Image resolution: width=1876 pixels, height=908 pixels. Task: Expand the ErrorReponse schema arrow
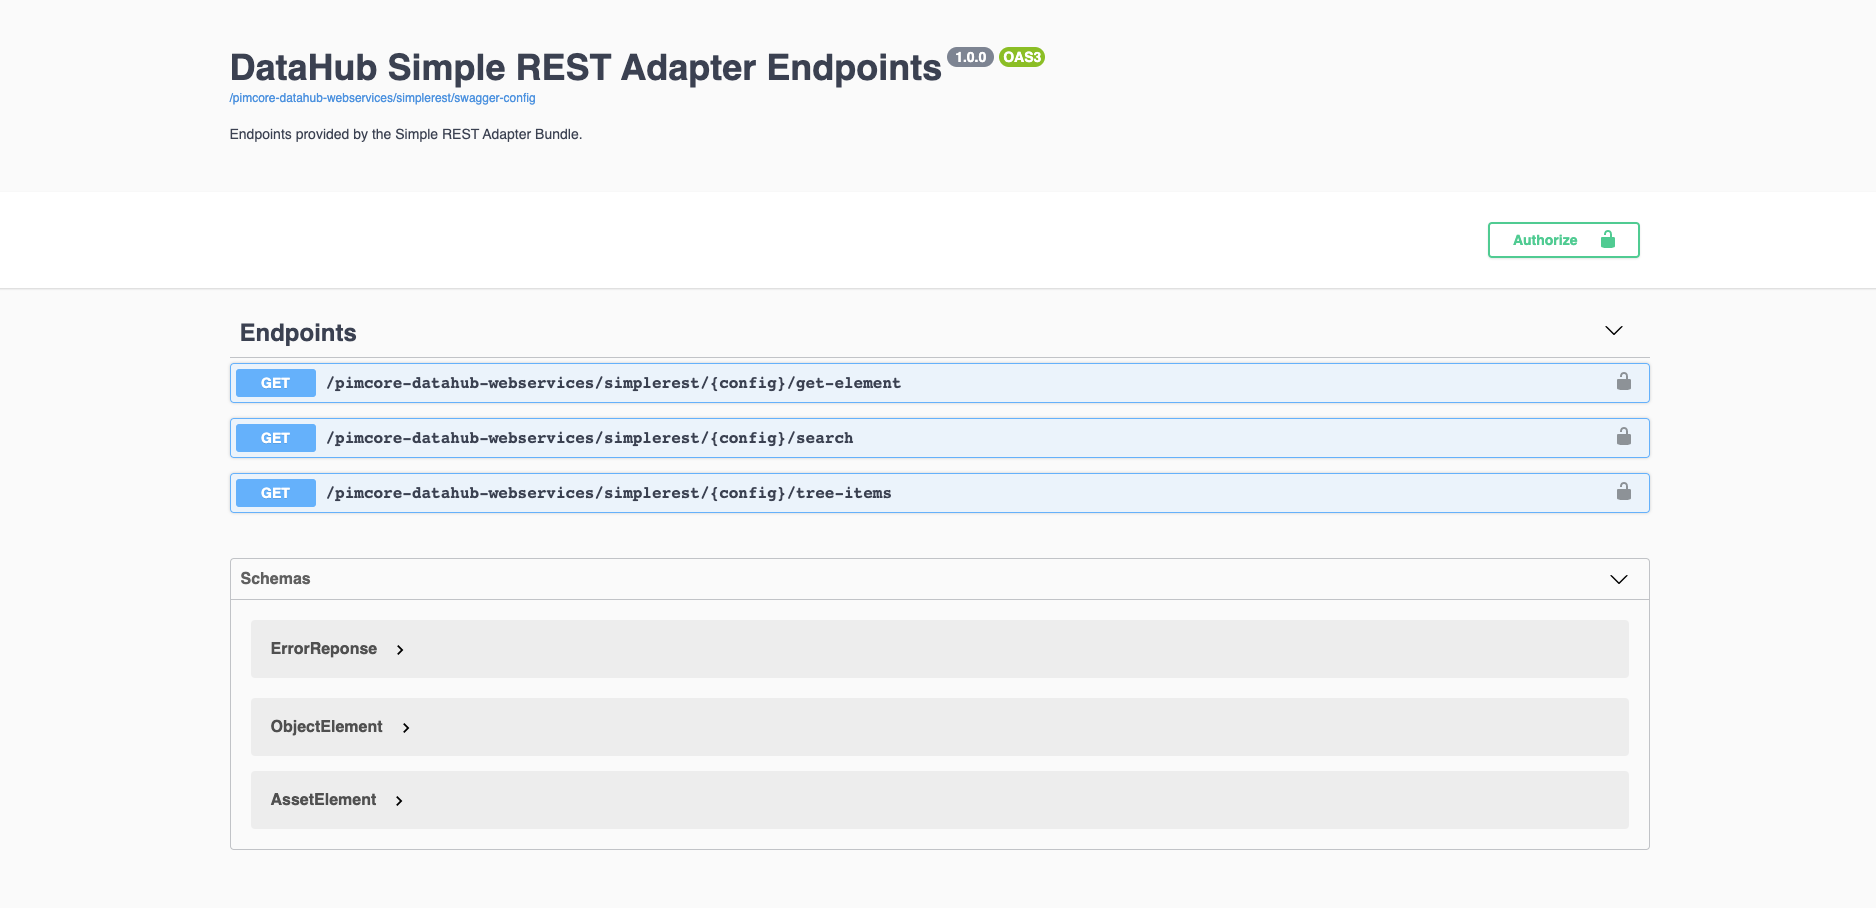click(400, 650)
